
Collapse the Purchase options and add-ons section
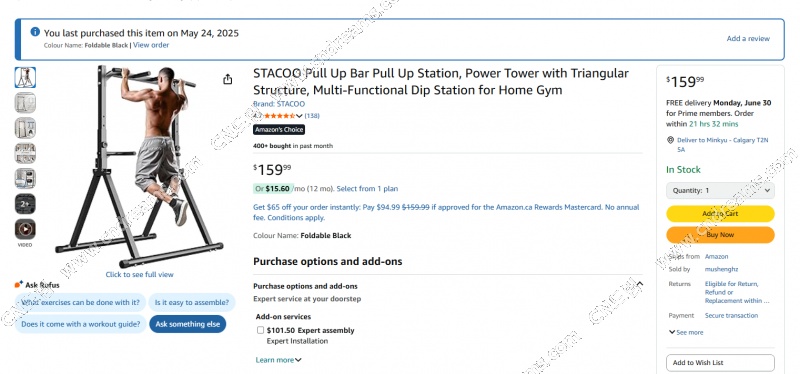(640, 284)
